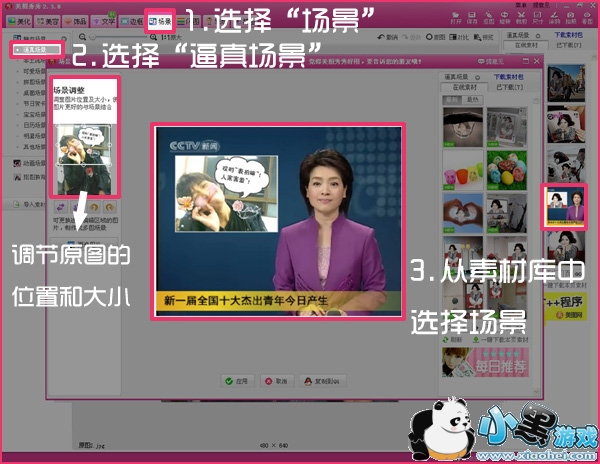Open 动画场景 in the left sidebar
This screenshot has height=464, width=600.
[x=29, y=163]
